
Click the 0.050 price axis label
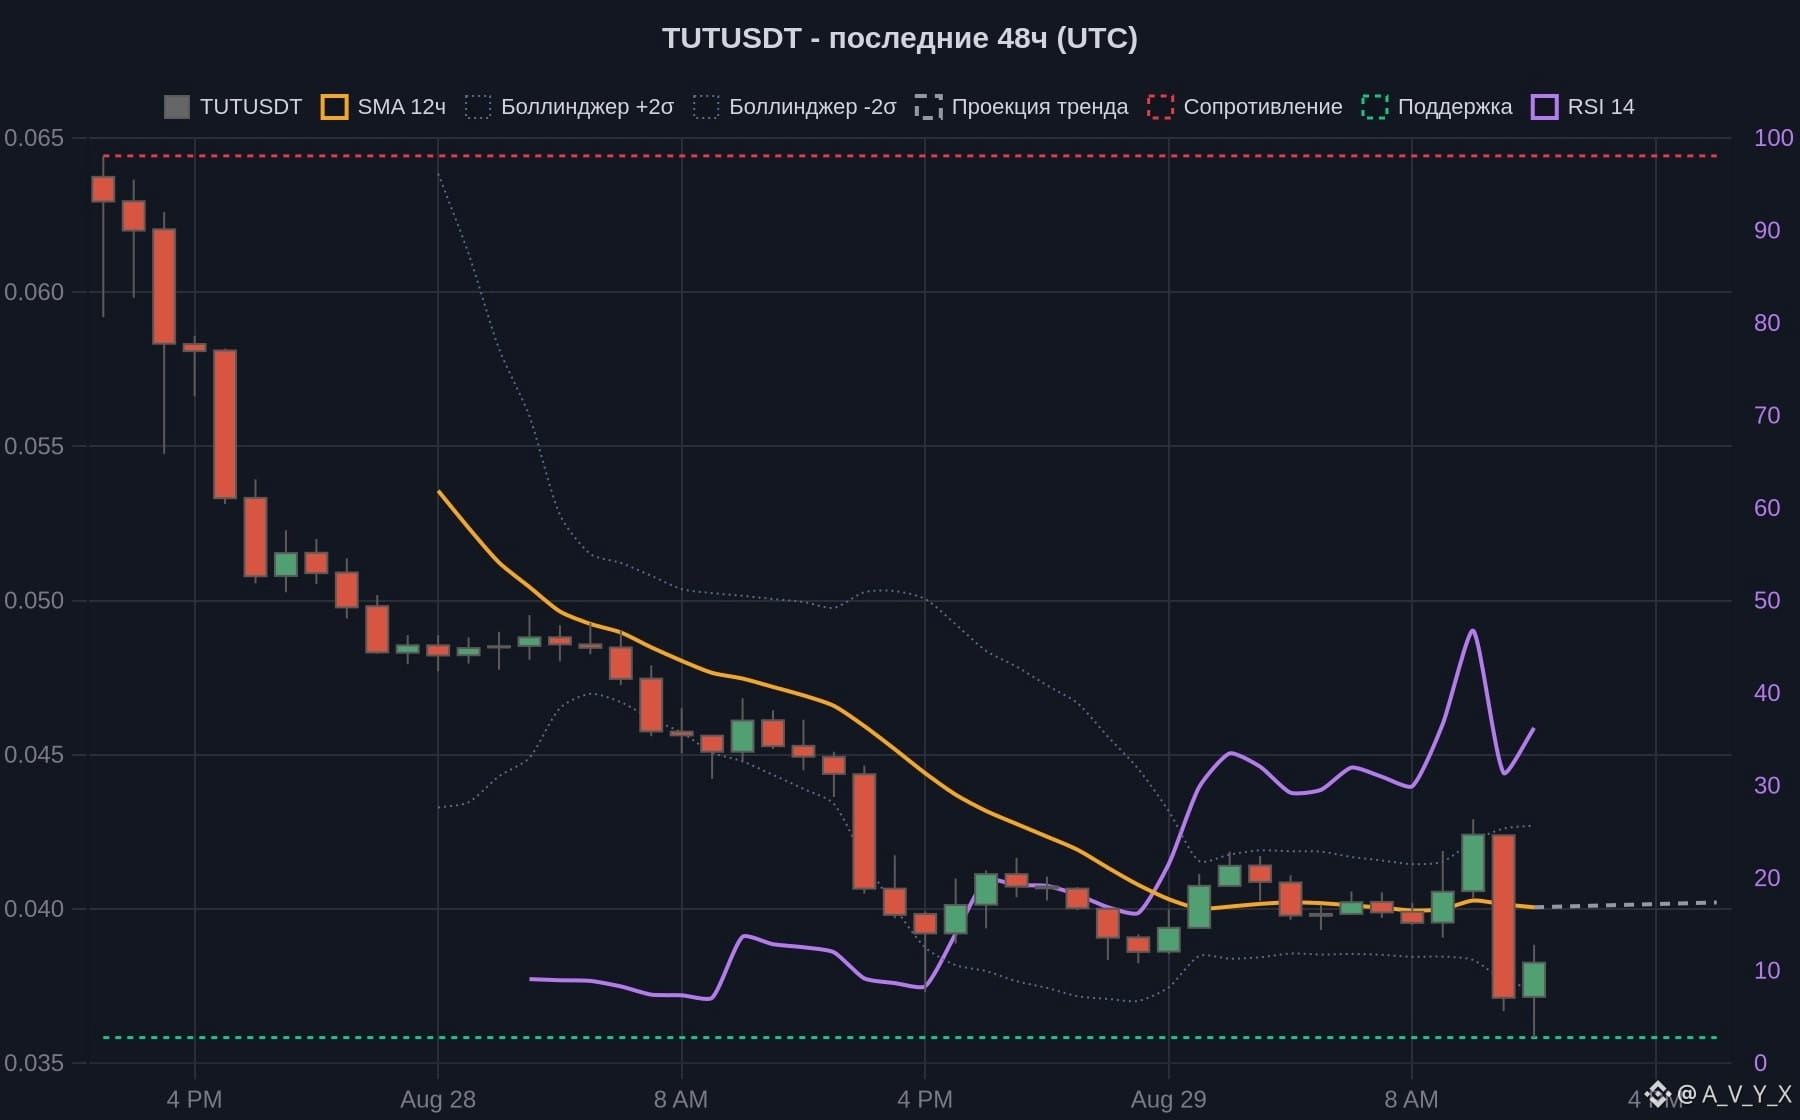pos(34,600)
